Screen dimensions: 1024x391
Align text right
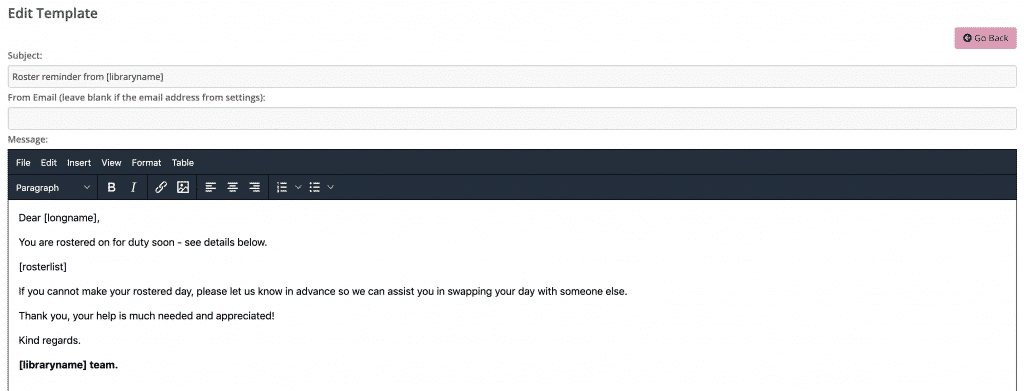click(x=255, y=187)
